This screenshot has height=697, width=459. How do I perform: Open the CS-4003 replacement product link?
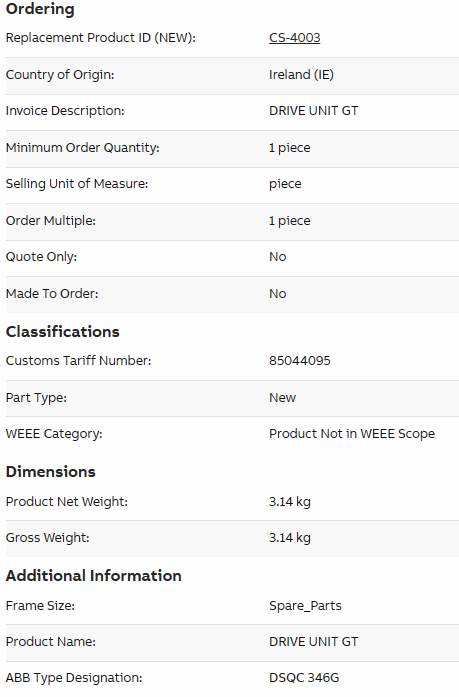click(294, 38)
